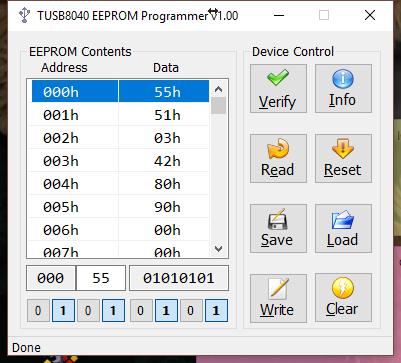Screen dimensions: 401x363
Task: Click the EEPROM list scrollbar thumb
Action: tap(219, 105)
